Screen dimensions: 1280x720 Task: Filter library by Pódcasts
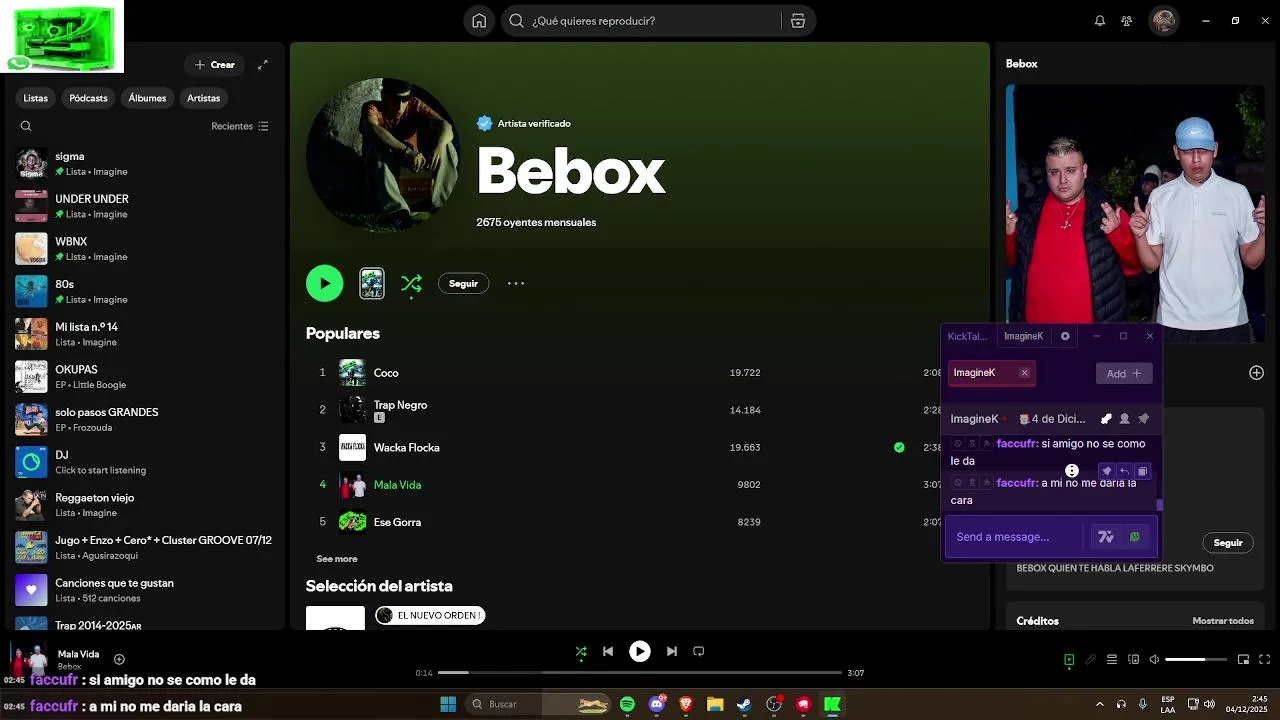tap(88, 98)
